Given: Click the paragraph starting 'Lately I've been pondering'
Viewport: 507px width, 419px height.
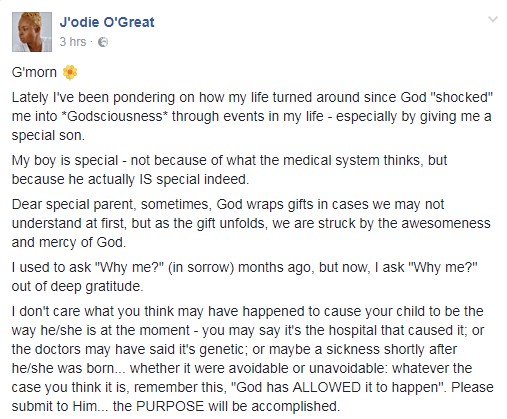Looking at the screenshot, I should tap(252, 116).
